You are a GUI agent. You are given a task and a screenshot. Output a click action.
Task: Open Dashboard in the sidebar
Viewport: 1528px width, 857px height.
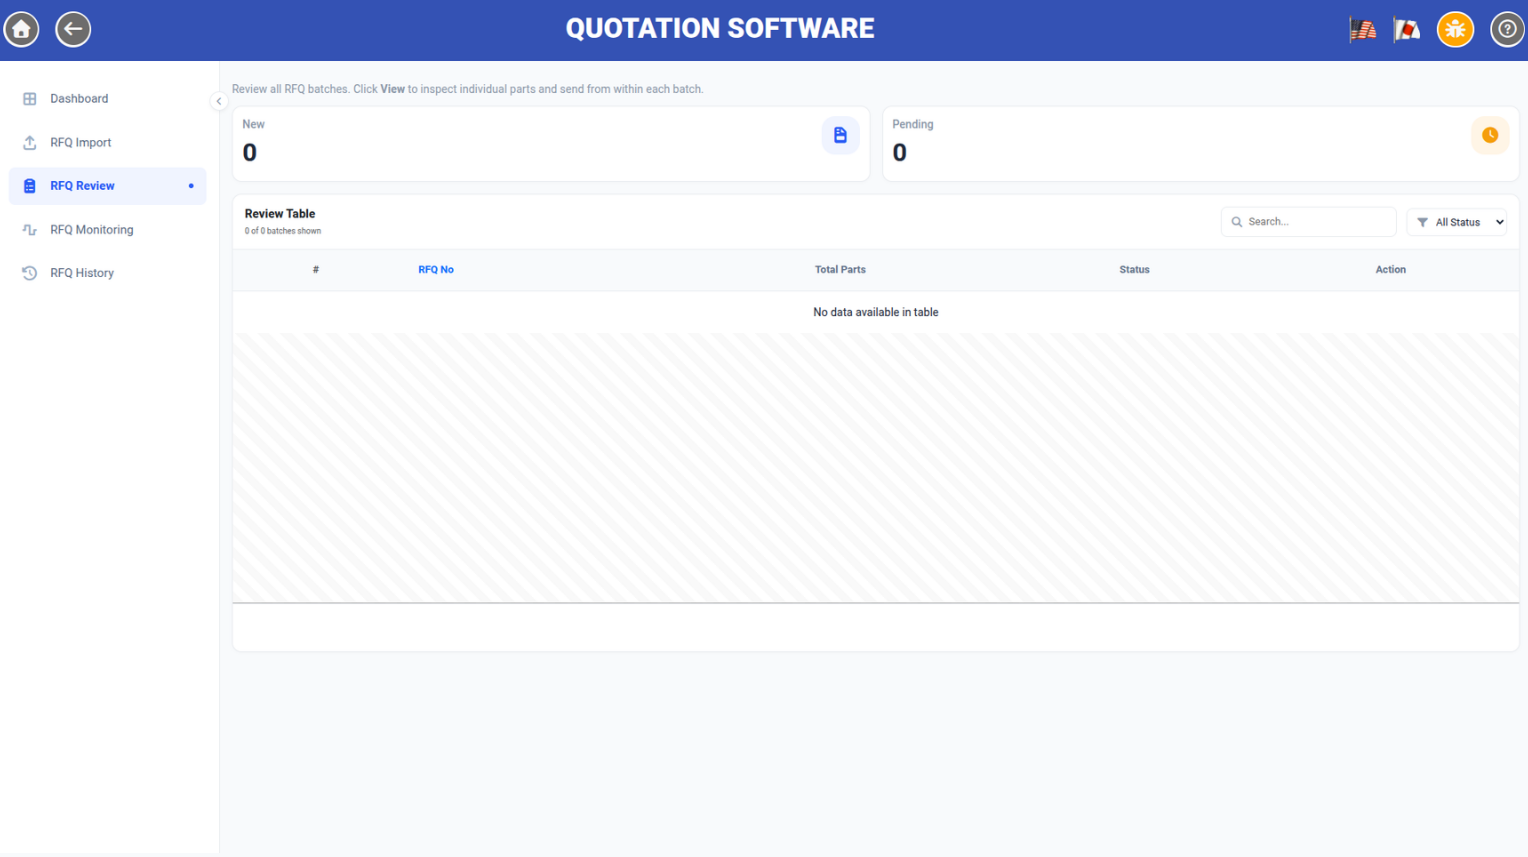(108, 99)
